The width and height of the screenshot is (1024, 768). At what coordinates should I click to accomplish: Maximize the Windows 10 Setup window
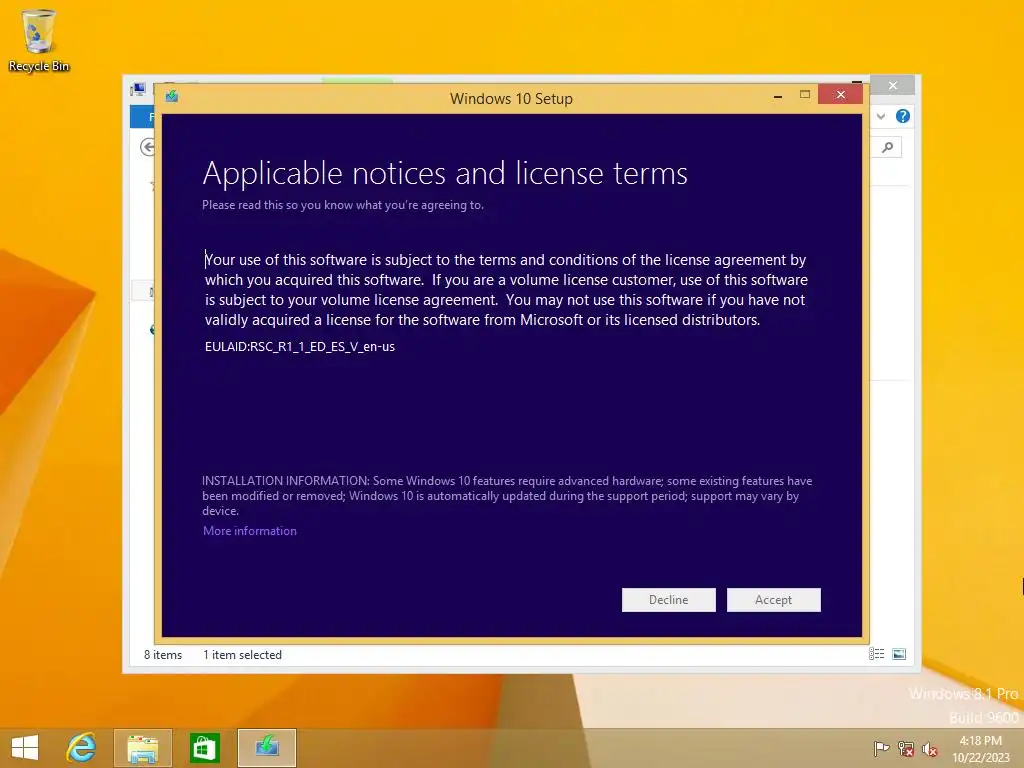805,95
